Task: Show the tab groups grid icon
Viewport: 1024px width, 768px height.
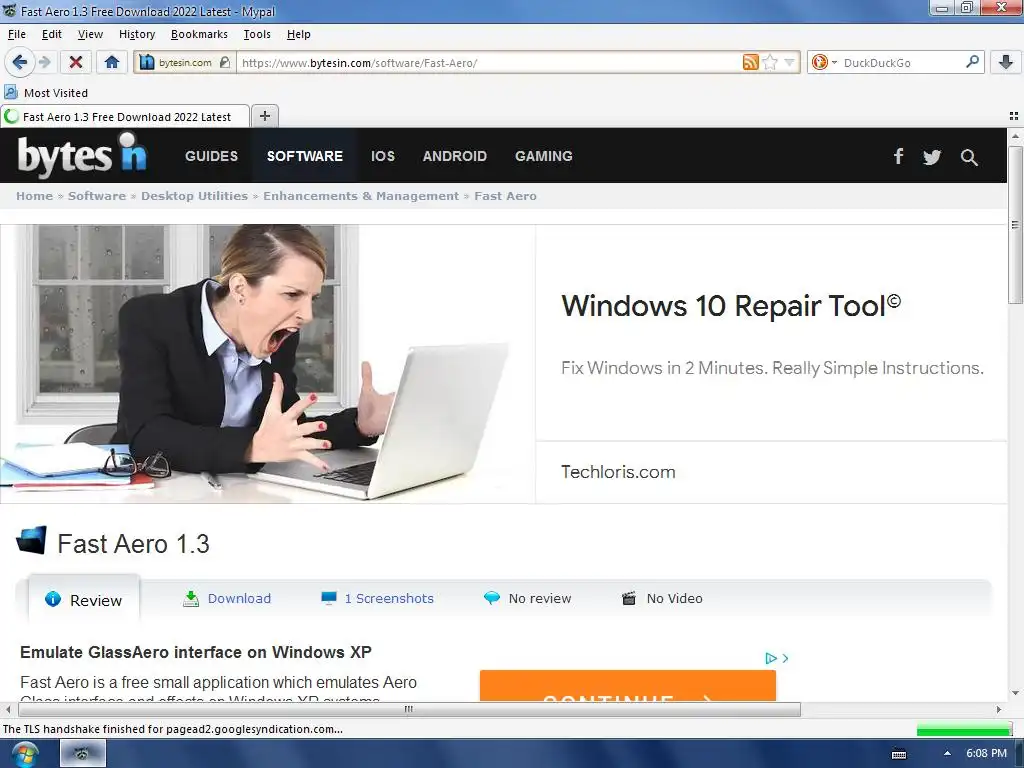Action: pos(1014,116)
